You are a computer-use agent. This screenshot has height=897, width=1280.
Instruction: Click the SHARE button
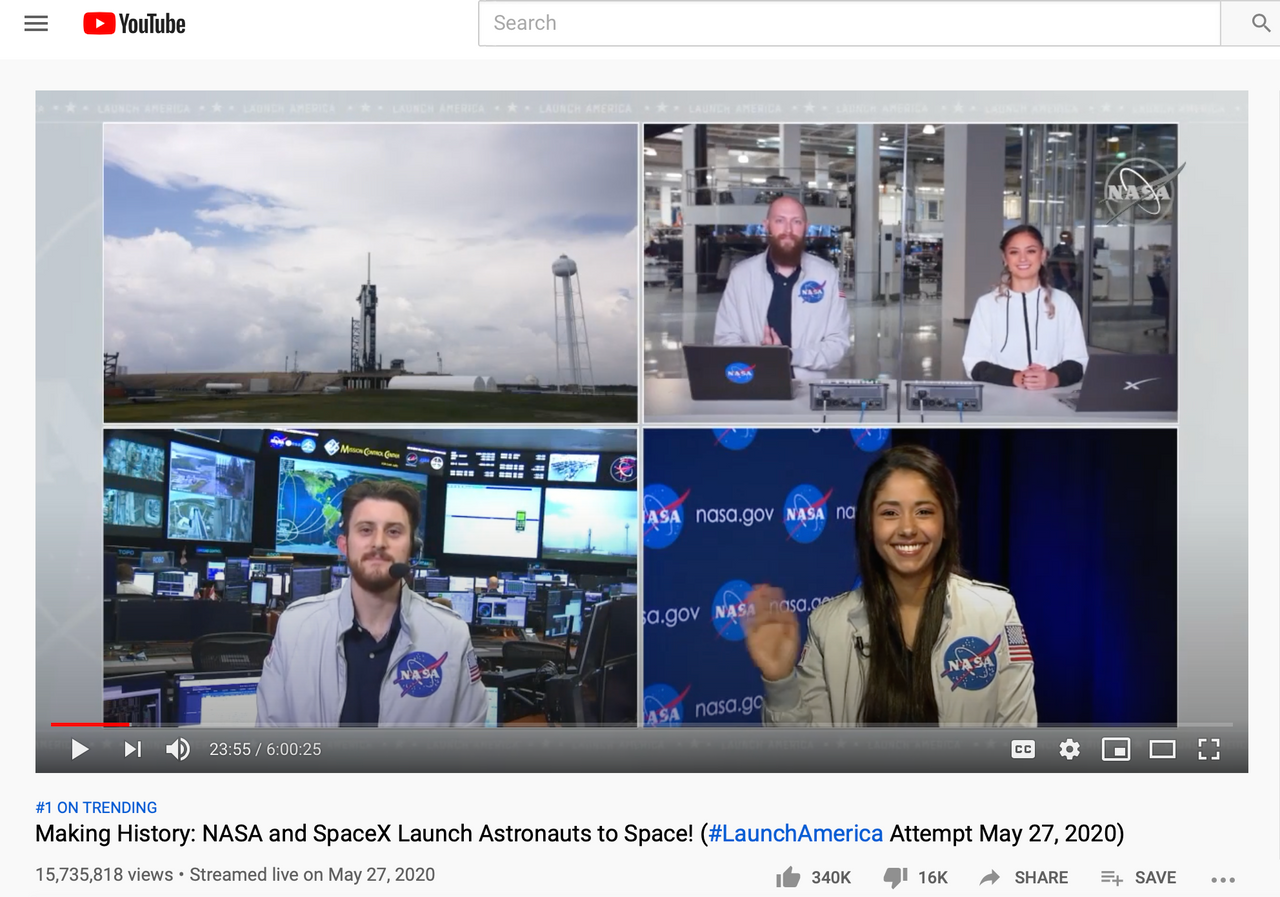pyautogui.click(x=1024, y=877)
